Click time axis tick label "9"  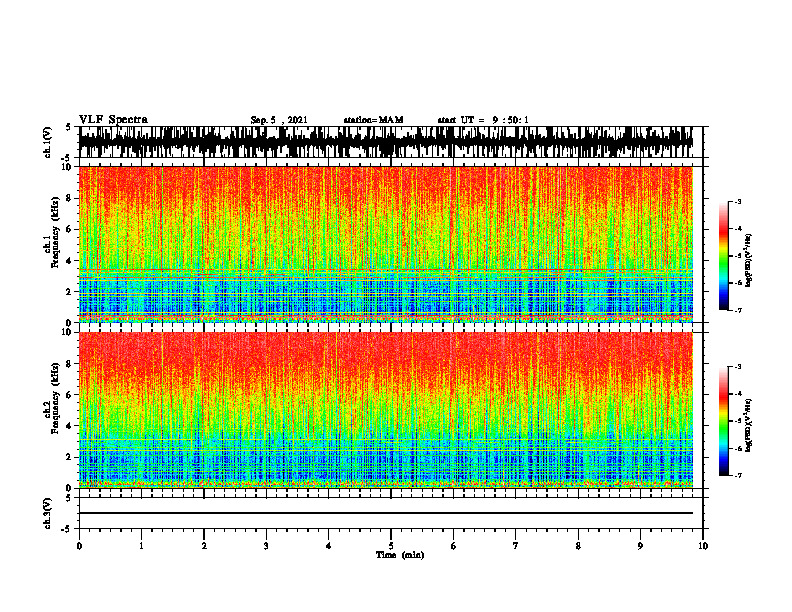click(640, 546)
